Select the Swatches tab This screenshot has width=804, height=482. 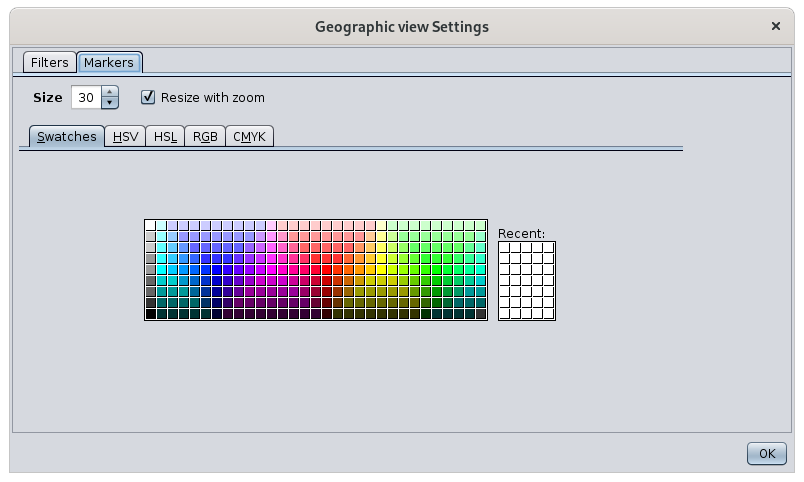pos(67,137)
